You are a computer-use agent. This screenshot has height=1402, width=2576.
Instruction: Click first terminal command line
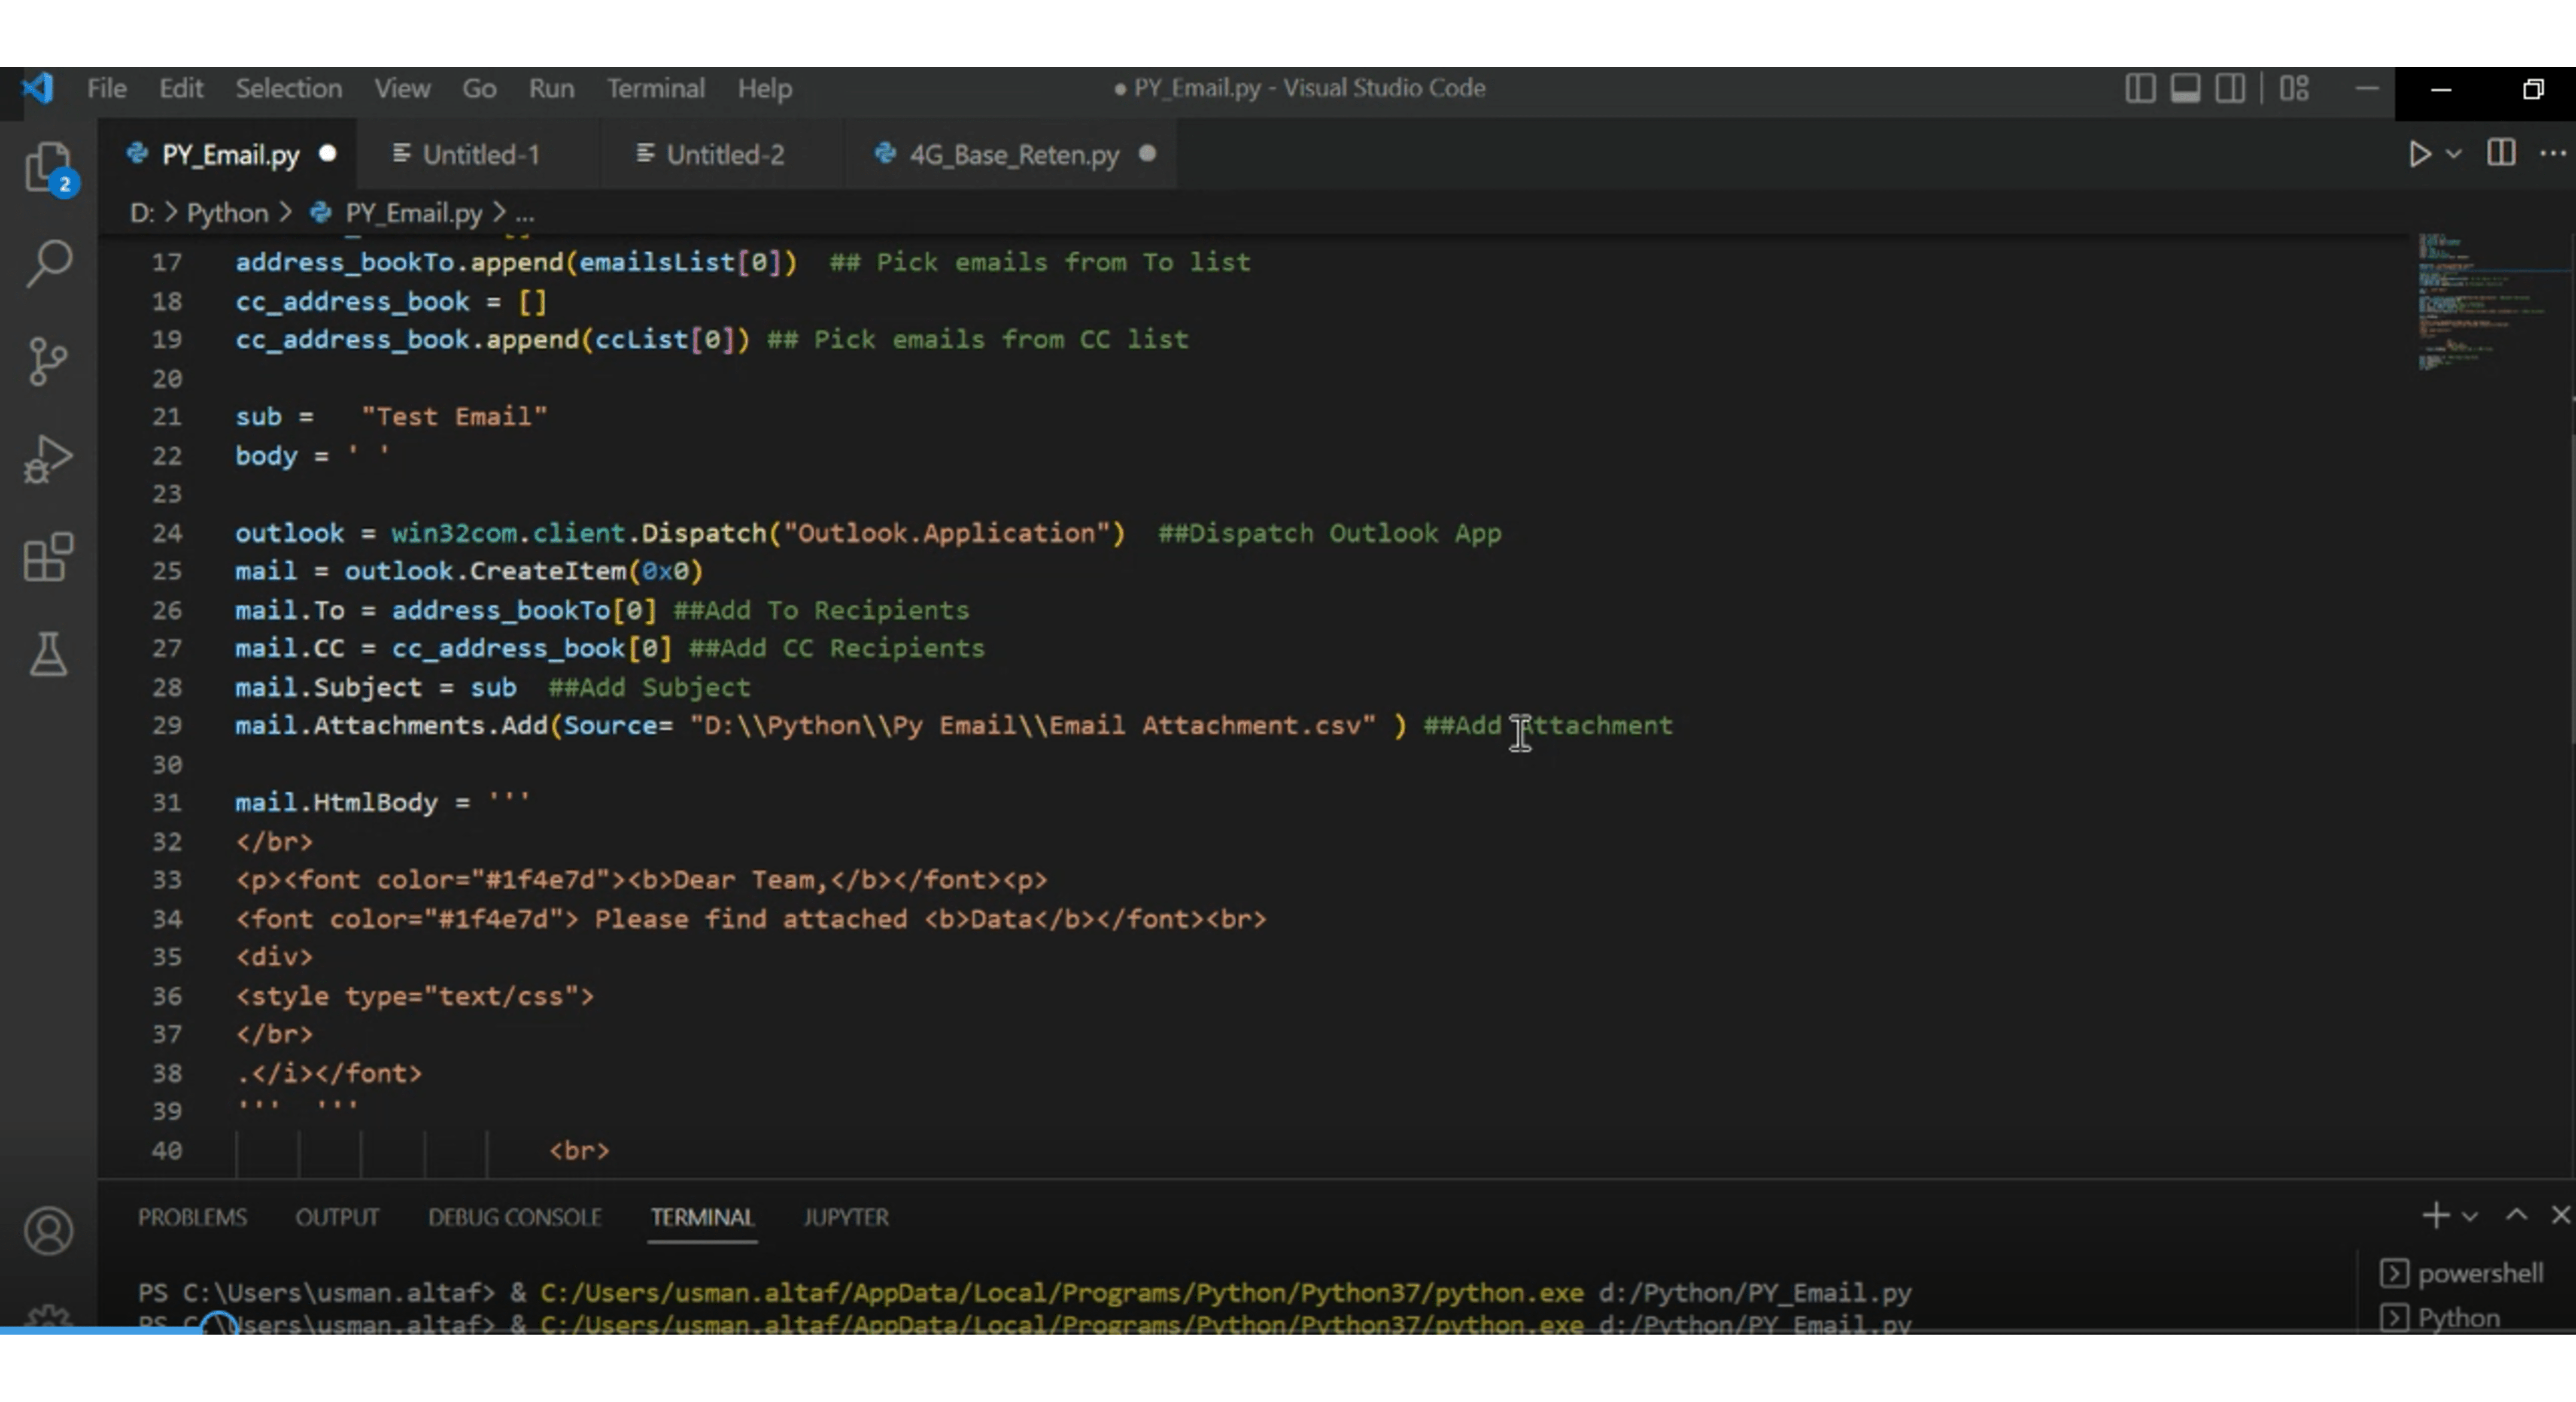point(1024,1292)
